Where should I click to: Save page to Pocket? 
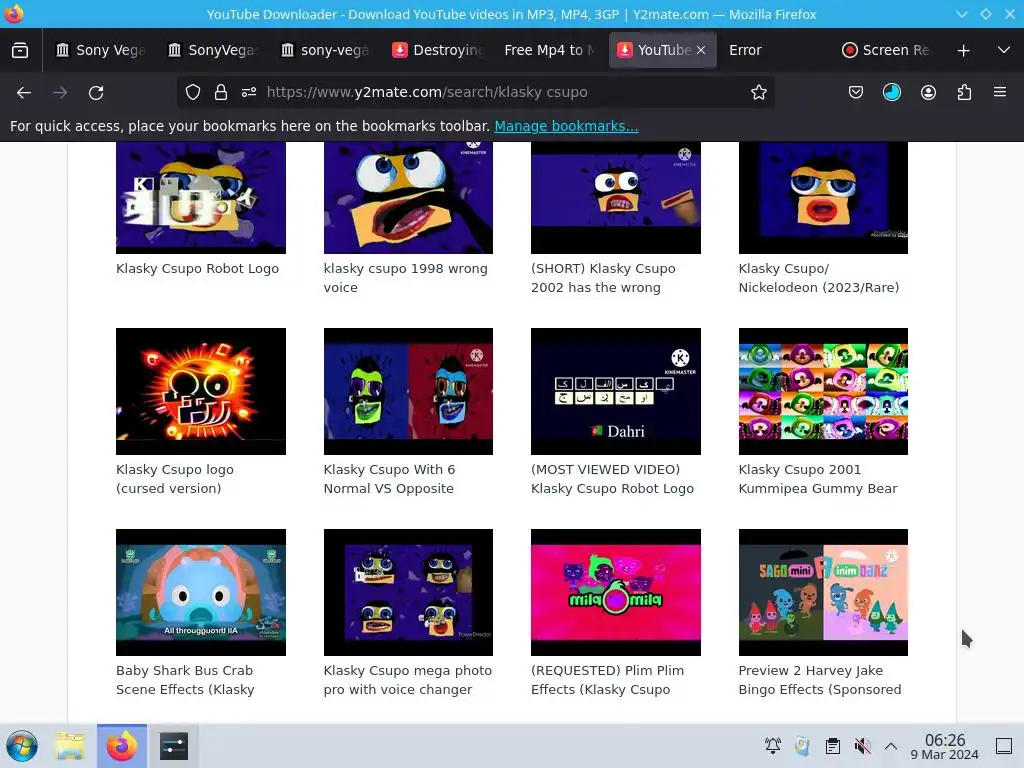856,93
